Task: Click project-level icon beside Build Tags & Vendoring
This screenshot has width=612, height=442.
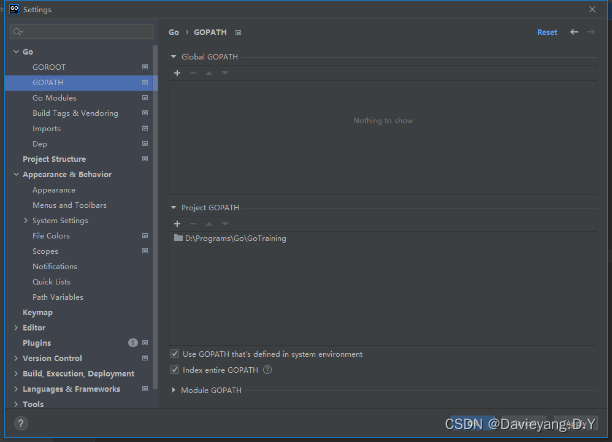Action: [x=145, y=113]
